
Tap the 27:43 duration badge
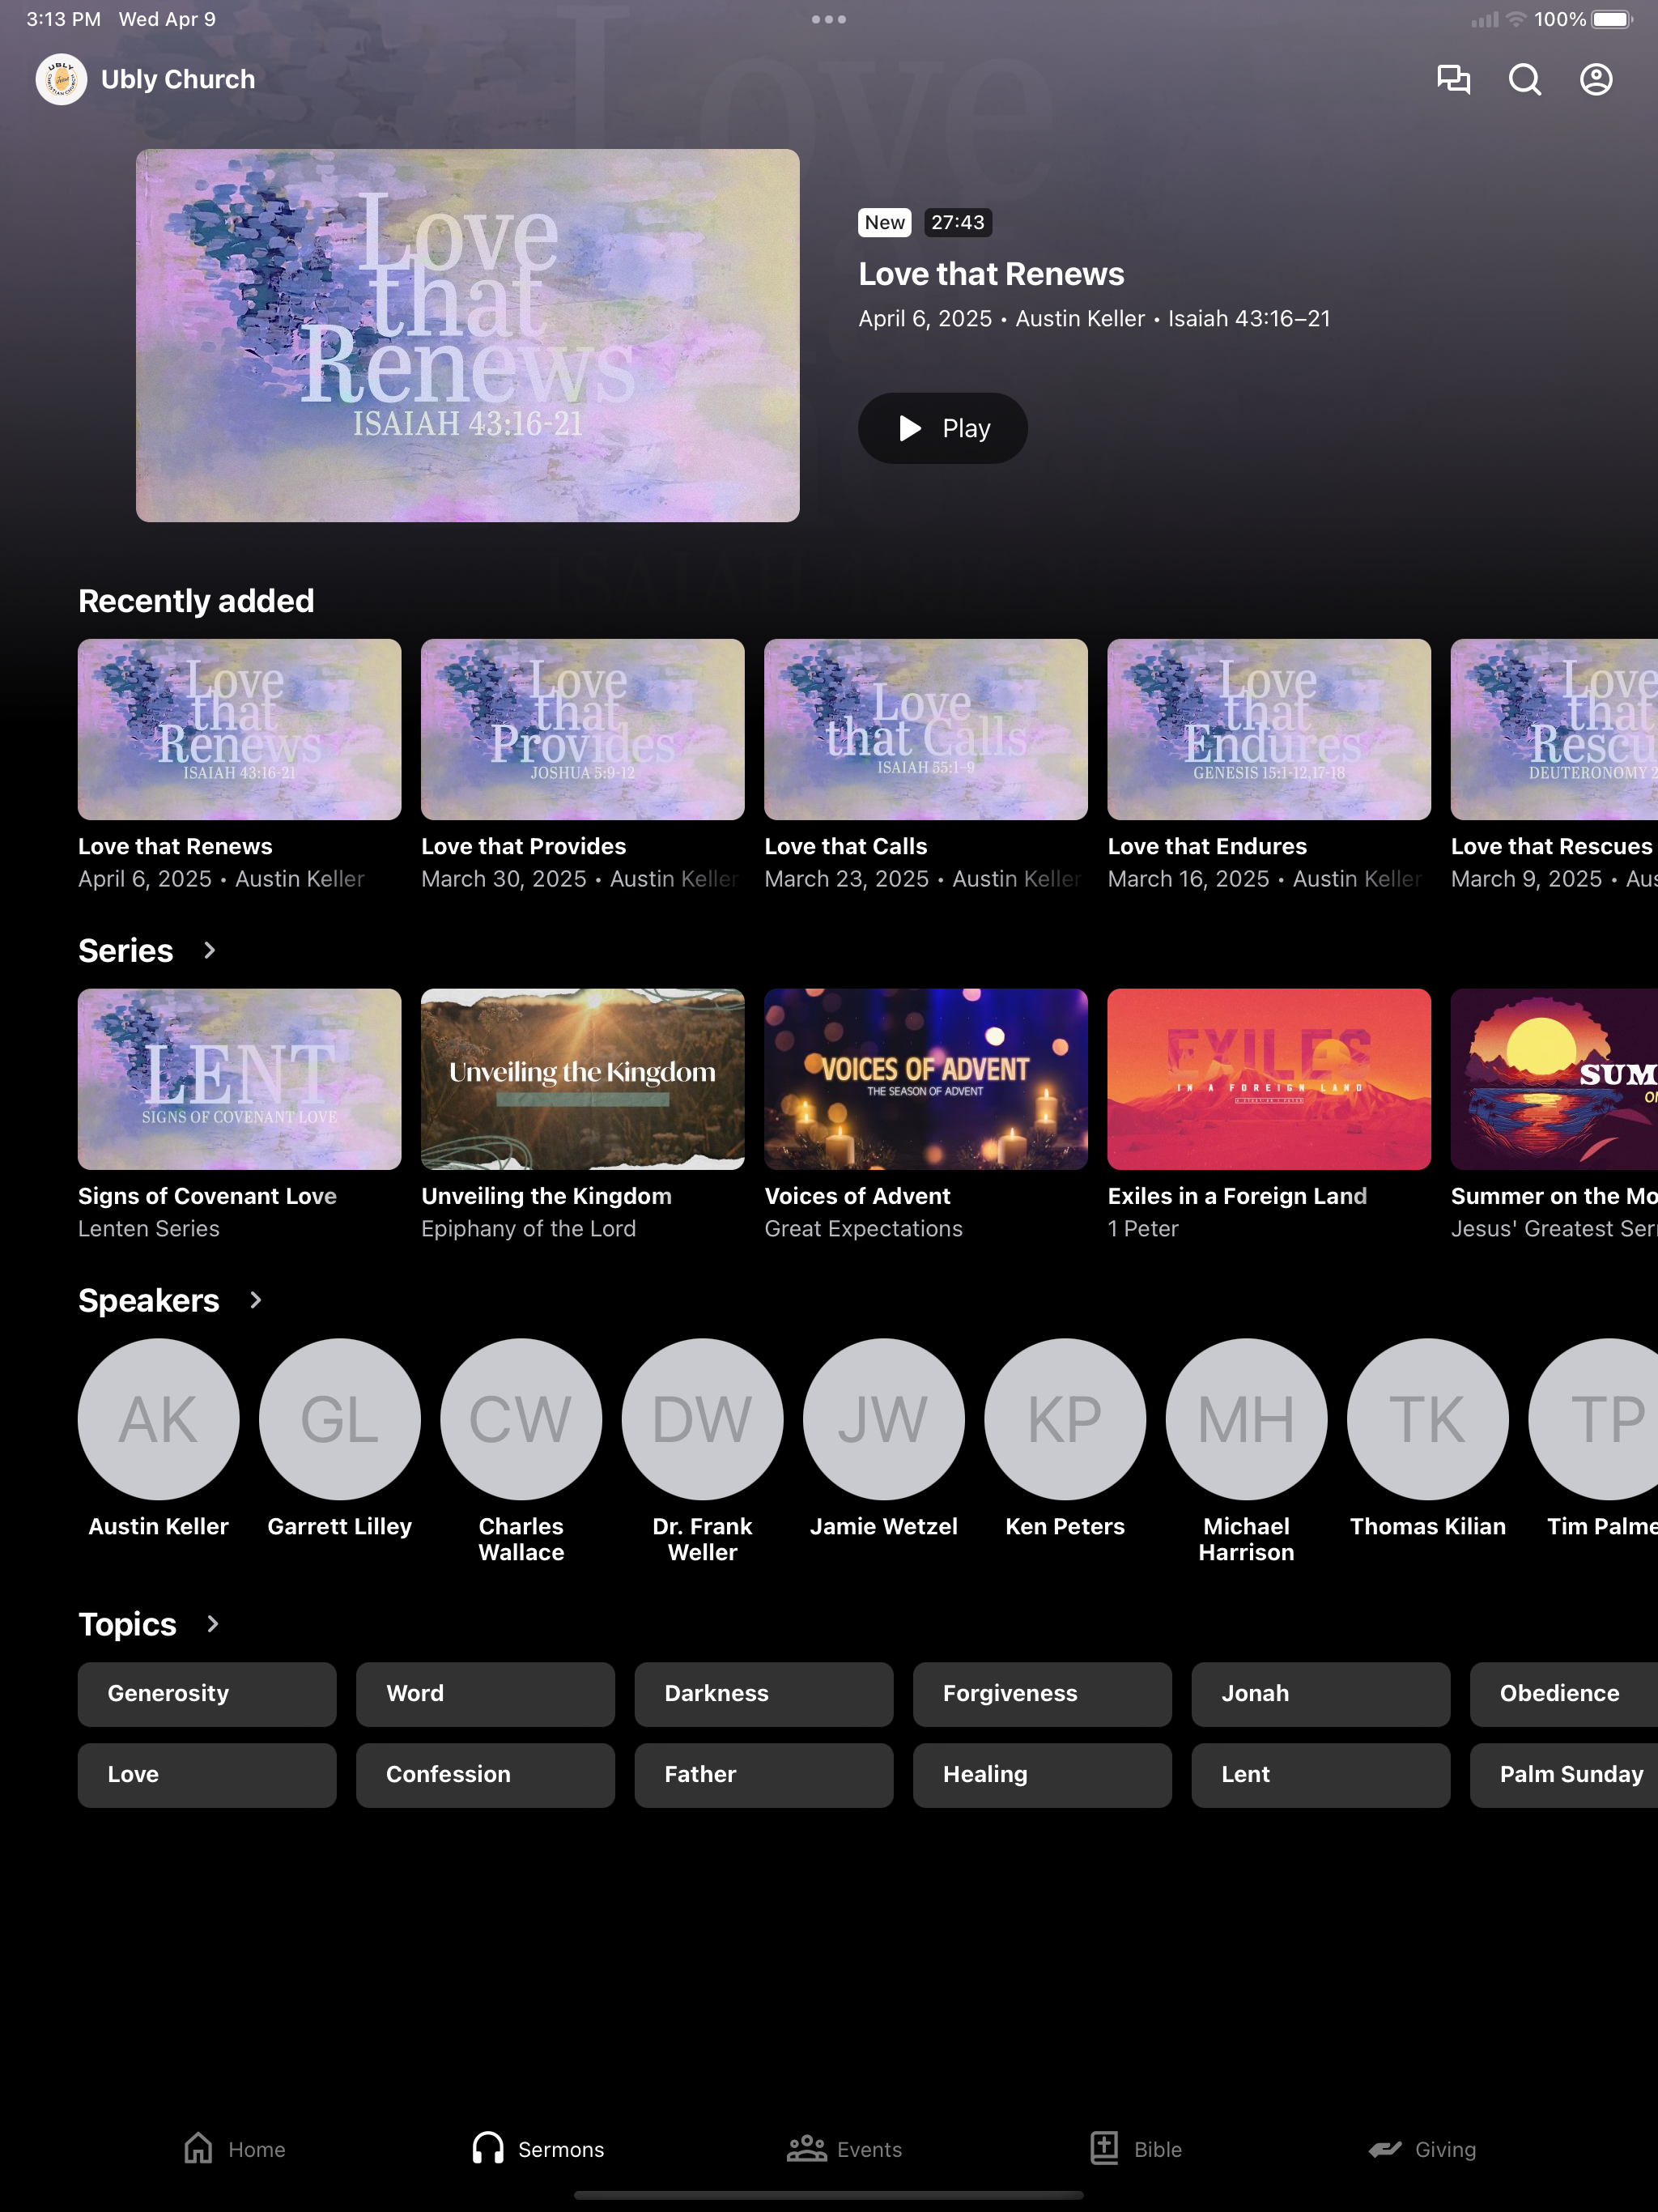point(957,222)
